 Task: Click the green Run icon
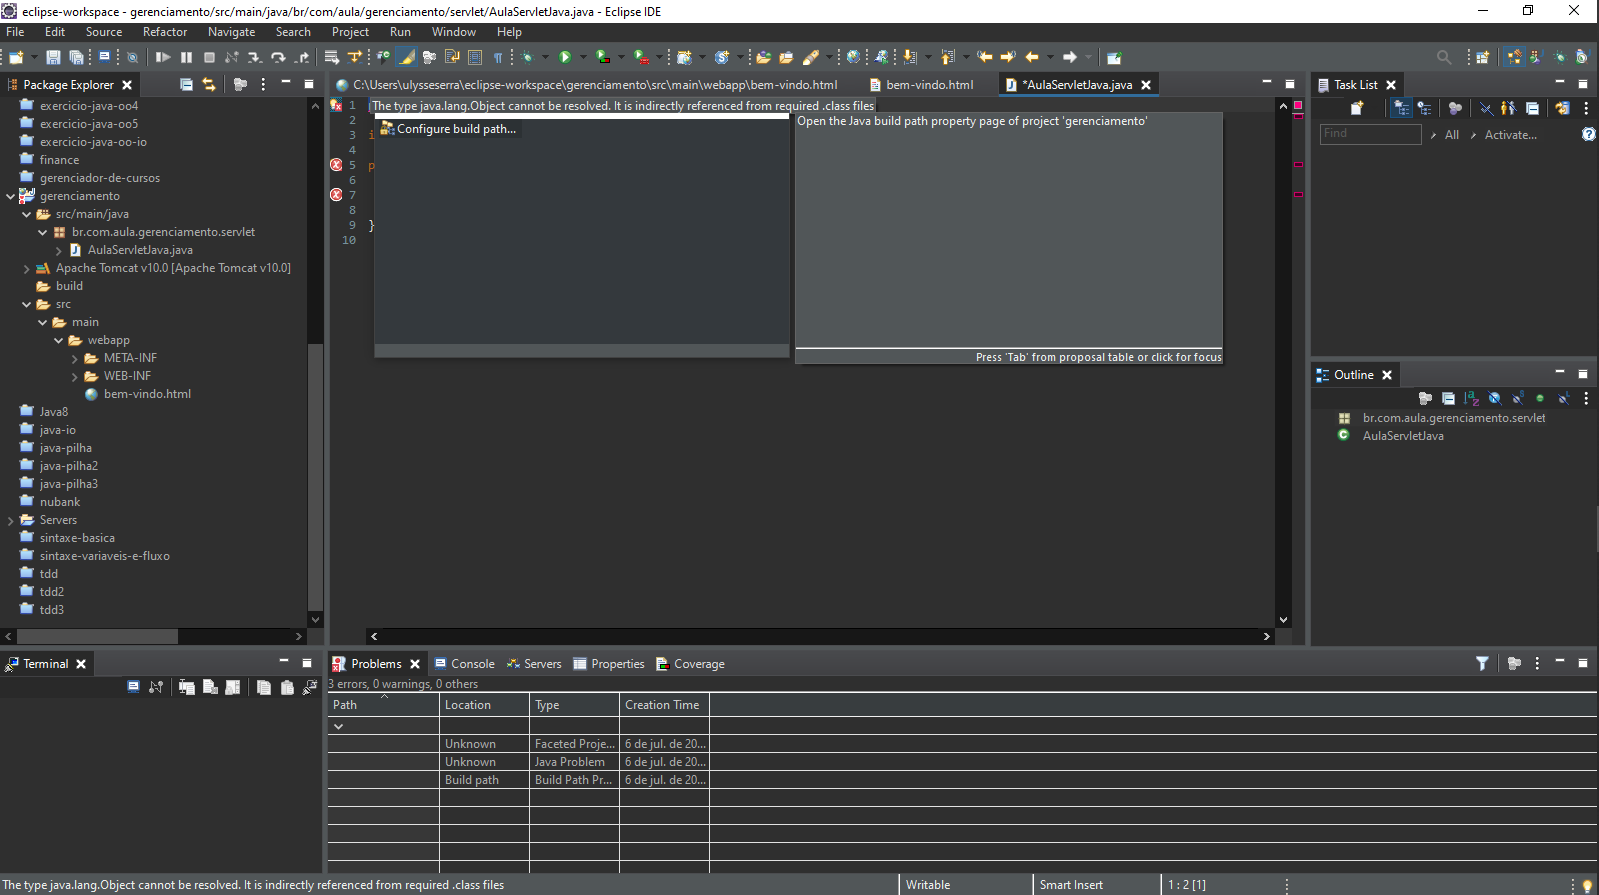tap(565, 58)
